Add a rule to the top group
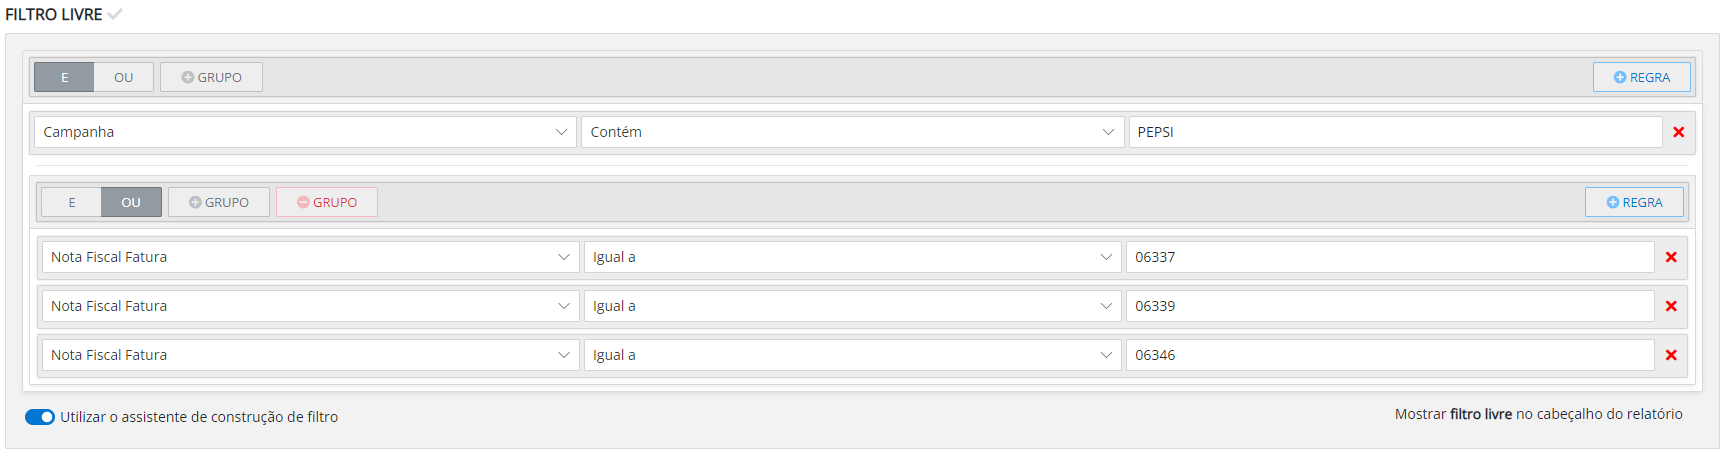Image resolution: width=1729 pixels, height=466 pixels. click(x=1641, y=77)
